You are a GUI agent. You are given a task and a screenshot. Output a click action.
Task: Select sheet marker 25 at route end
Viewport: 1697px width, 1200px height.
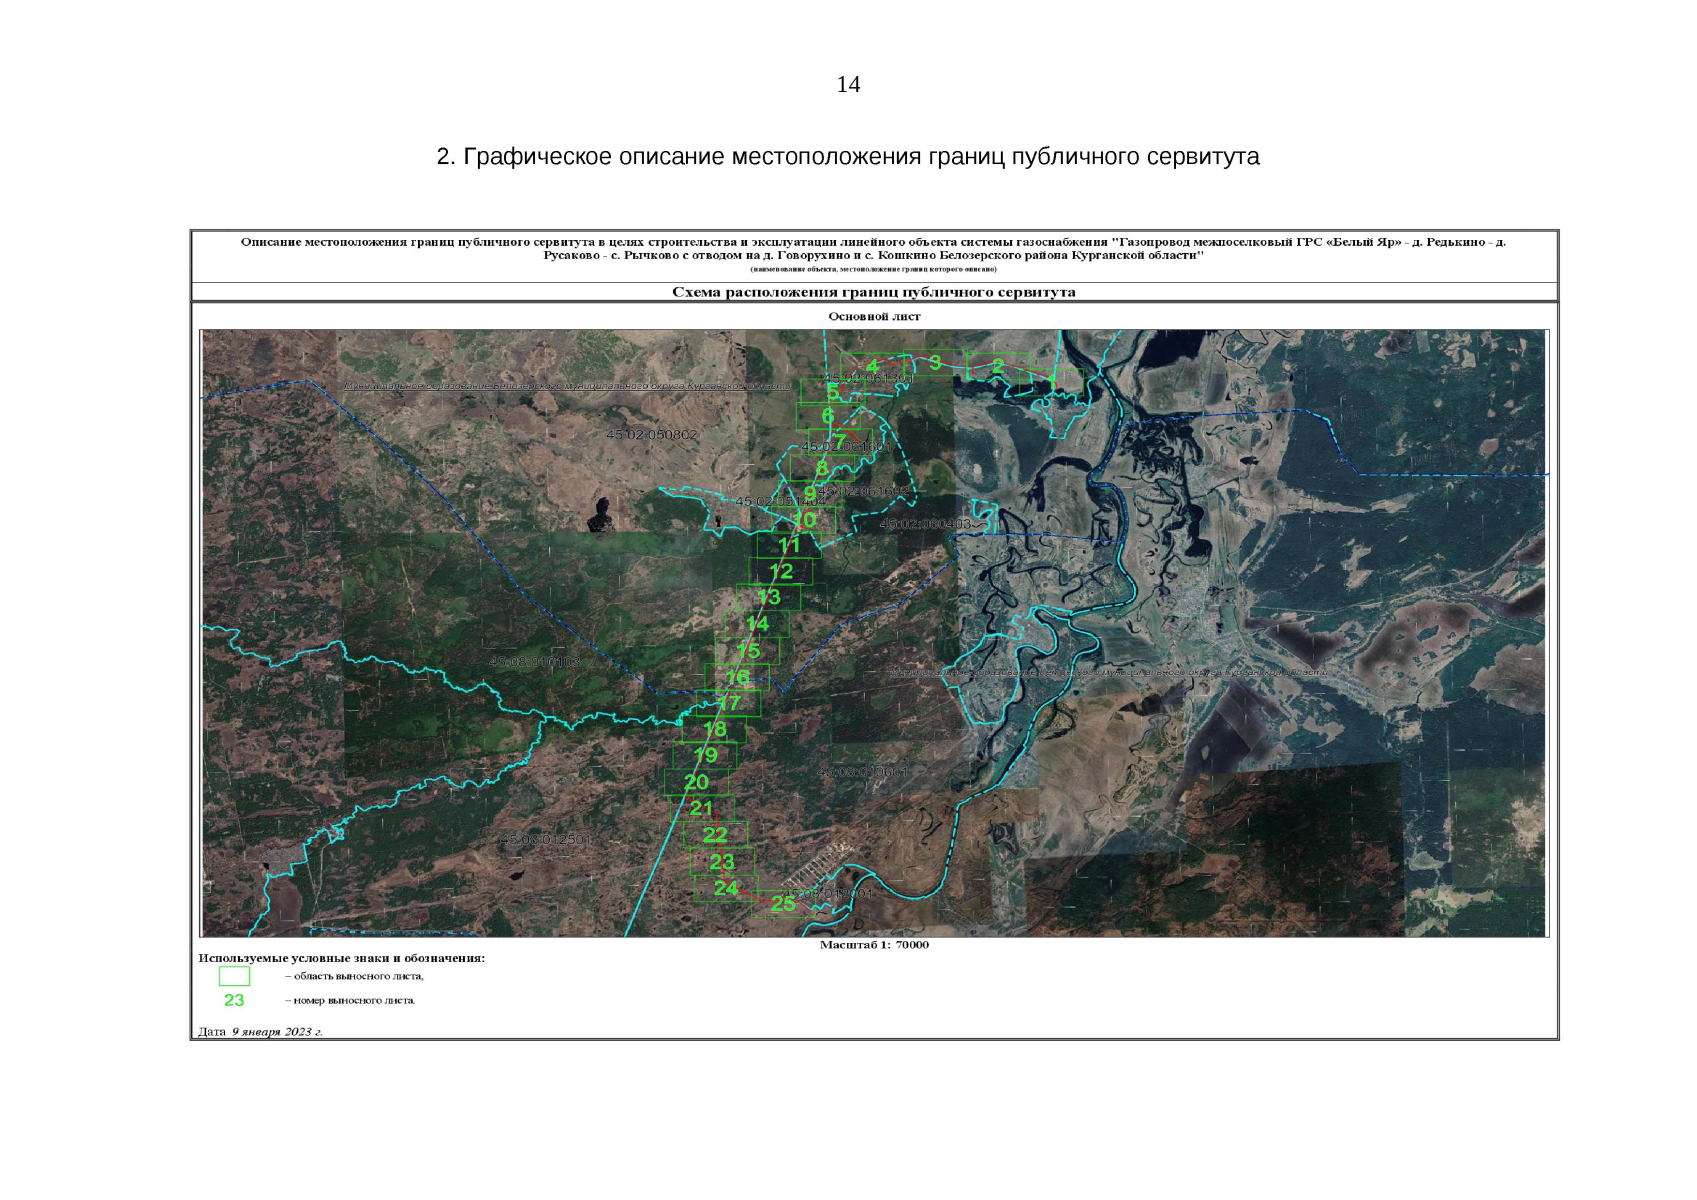(783, 903)
